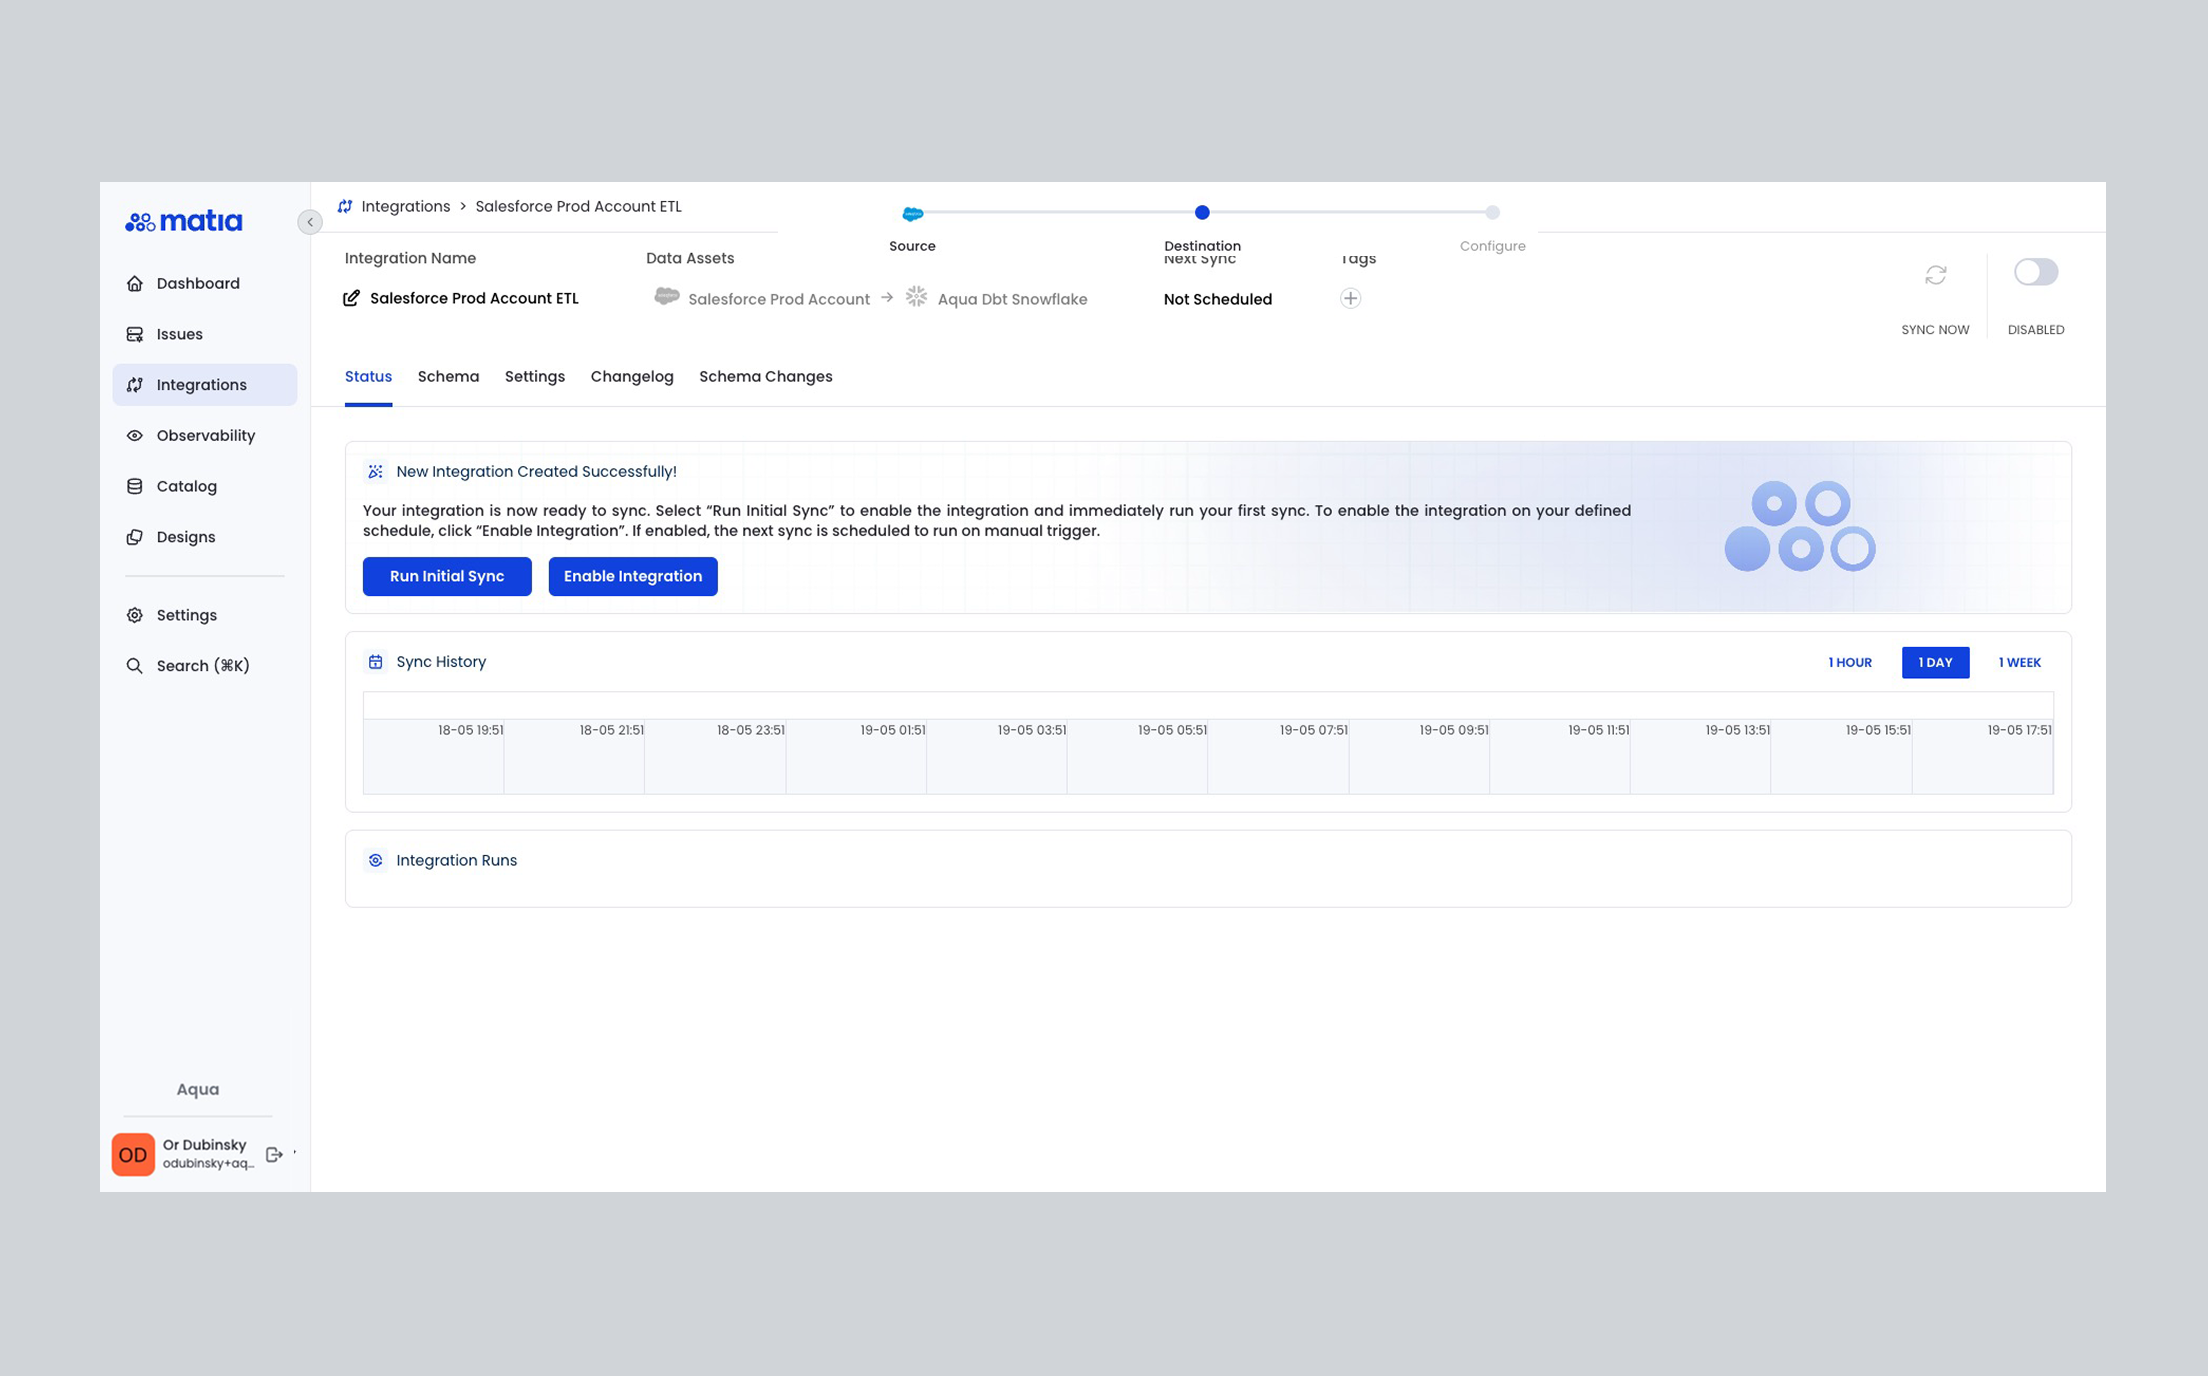Click the pencil edit icon beside integration name
The image size is (2208, 1376).
(x=351, y=298)
